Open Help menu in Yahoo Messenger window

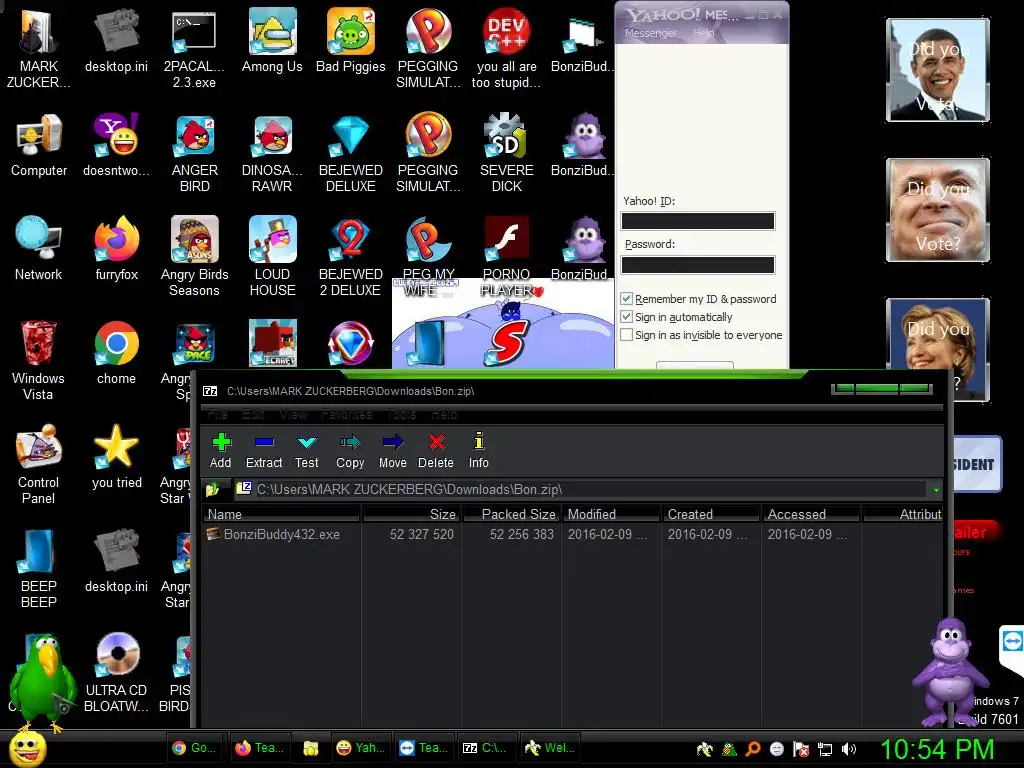(x=703, y=33)
